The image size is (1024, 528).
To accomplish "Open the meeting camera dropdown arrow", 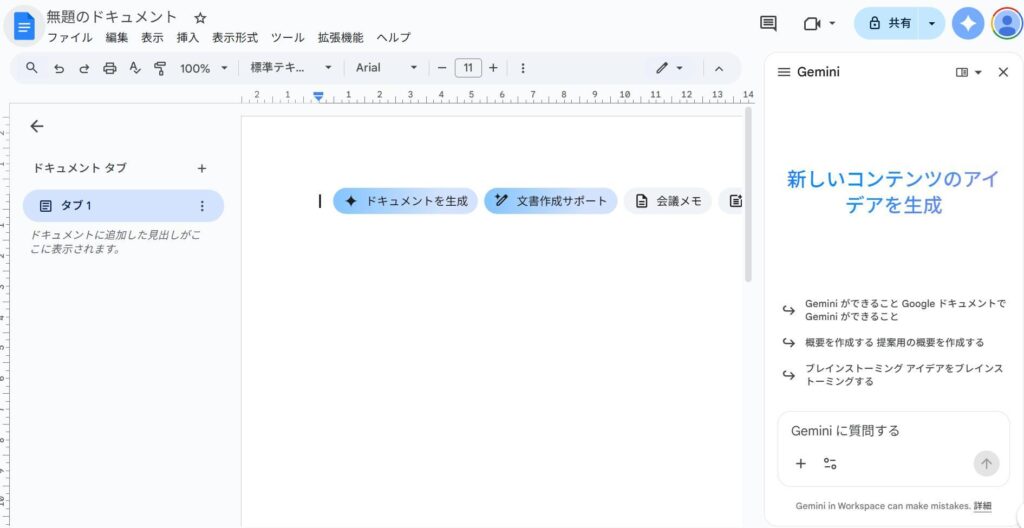I will [x=832, y=24].
